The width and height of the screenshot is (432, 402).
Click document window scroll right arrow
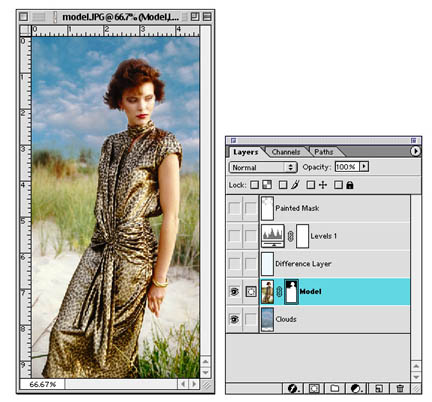point(194,384)
